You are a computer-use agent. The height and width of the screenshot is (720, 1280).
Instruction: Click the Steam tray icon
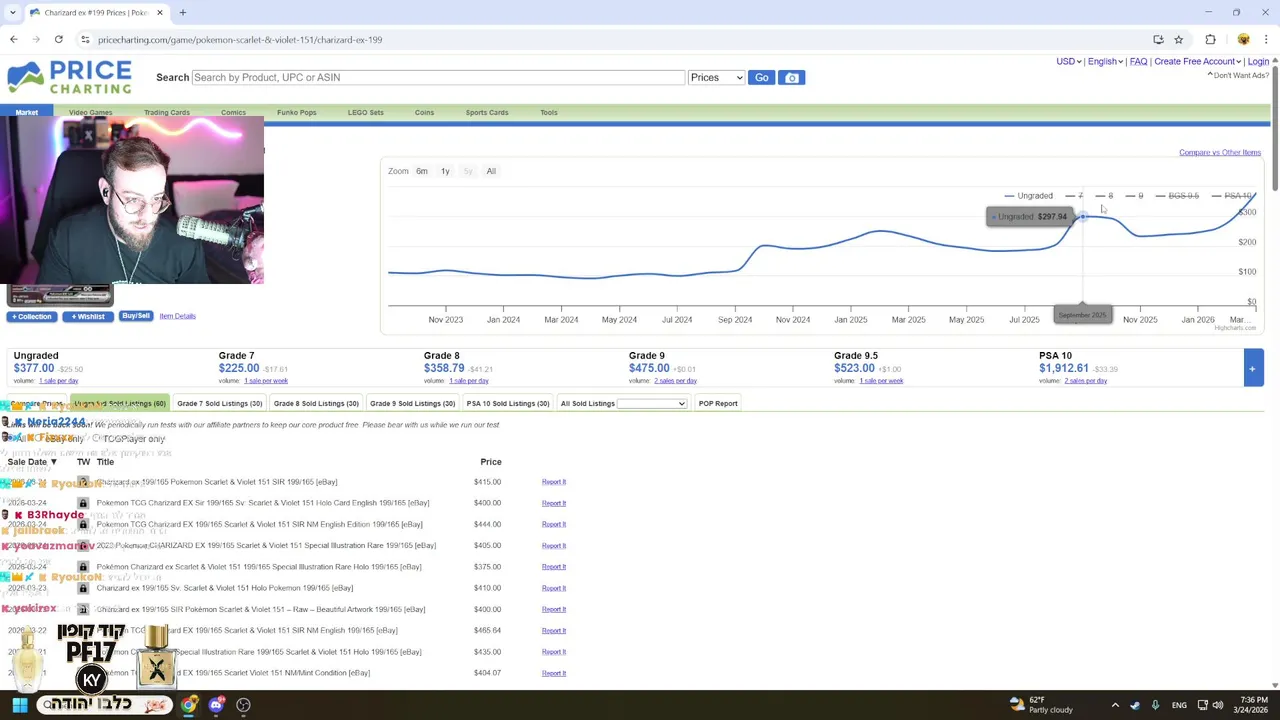coord(1134,705)
